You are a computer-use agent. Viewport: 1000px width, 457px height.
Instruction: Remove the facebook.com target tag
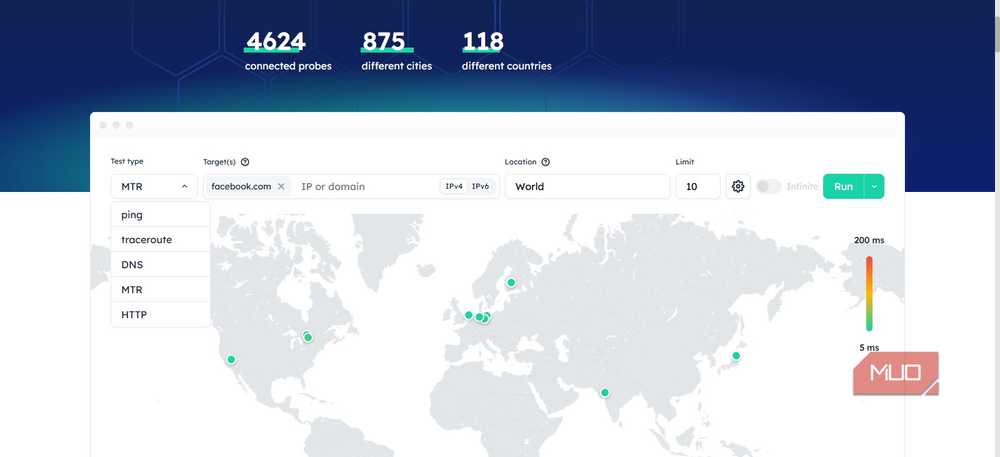click(281, 187)
